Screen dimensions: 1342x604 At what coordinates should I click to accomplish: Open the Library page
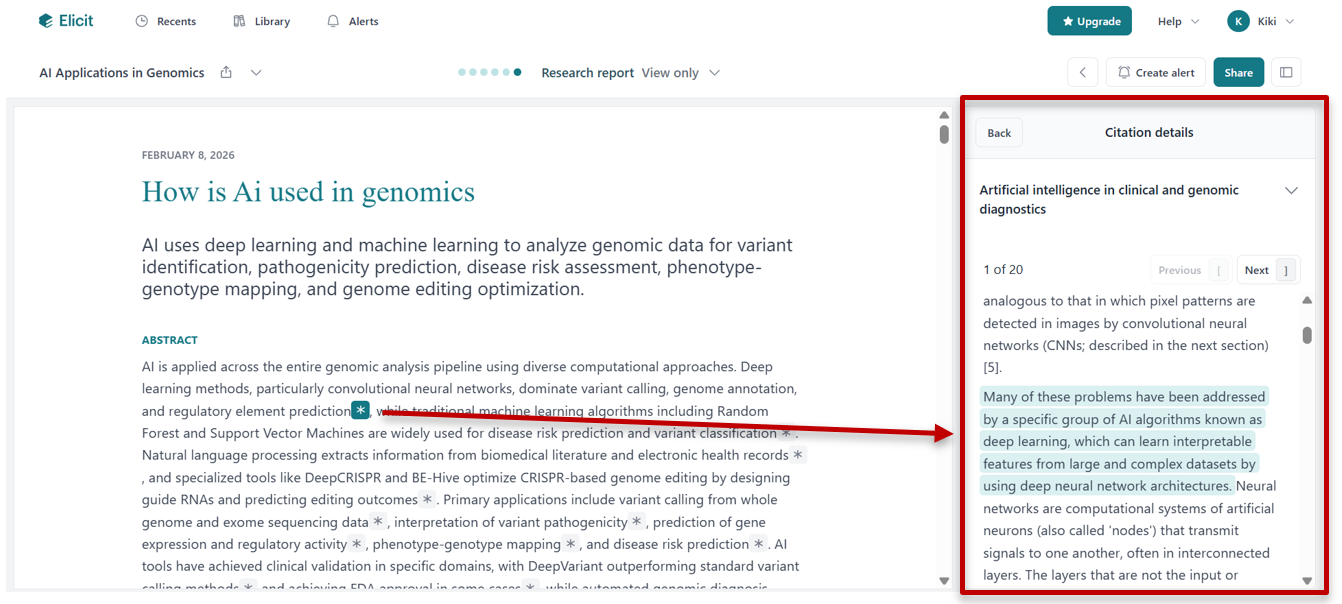[x=261, y=21]
